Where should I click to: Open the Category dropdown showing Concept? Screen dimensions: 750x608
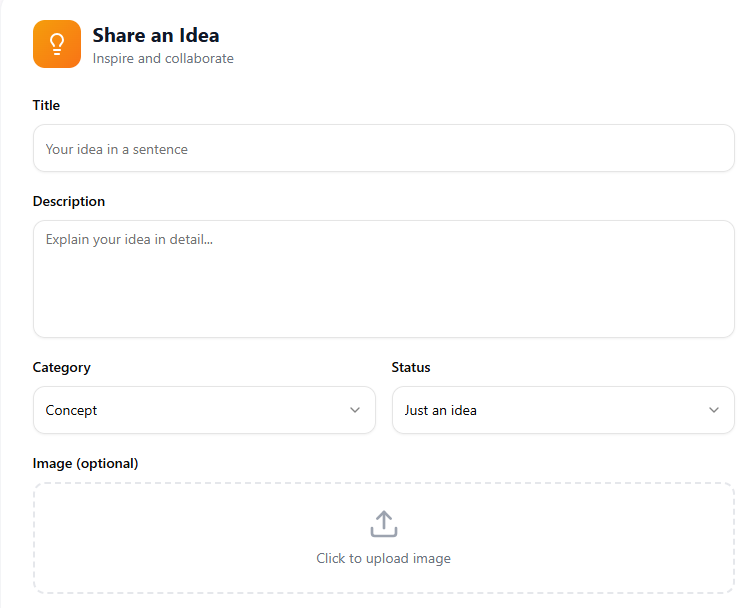pos(204,410)
